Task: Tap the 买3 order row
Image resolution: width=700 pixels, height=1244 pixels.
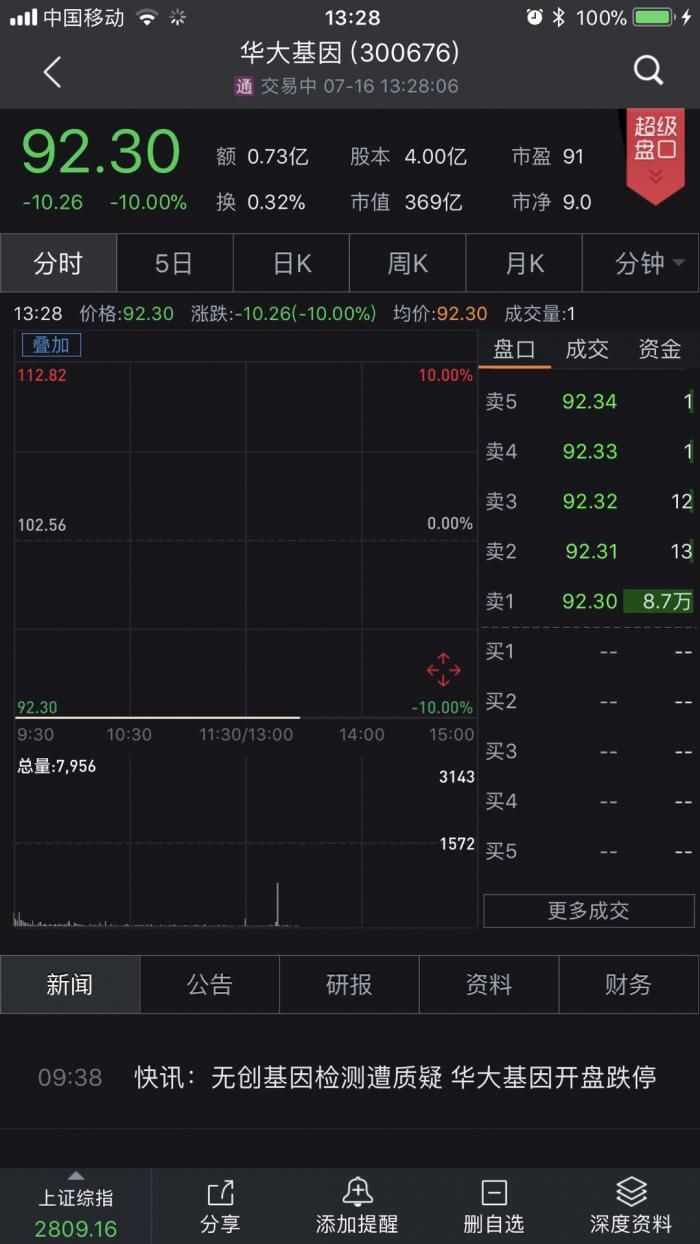Action: coord(589,752)
